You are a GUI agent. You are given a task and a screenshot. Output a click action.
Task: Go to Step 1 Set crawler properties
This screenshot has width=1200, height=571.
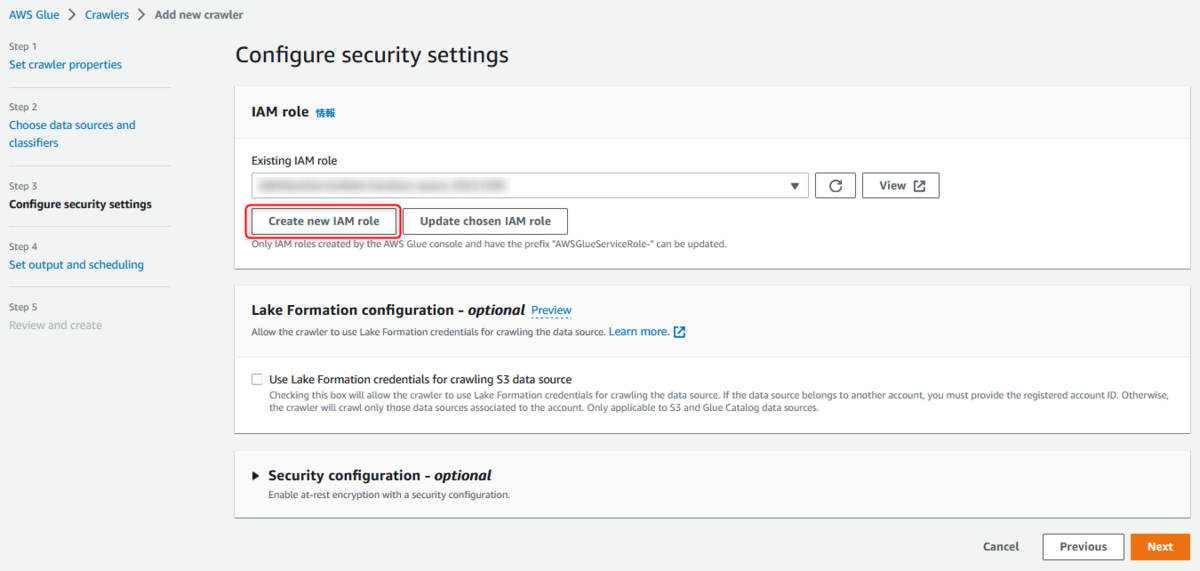[65, 65]
